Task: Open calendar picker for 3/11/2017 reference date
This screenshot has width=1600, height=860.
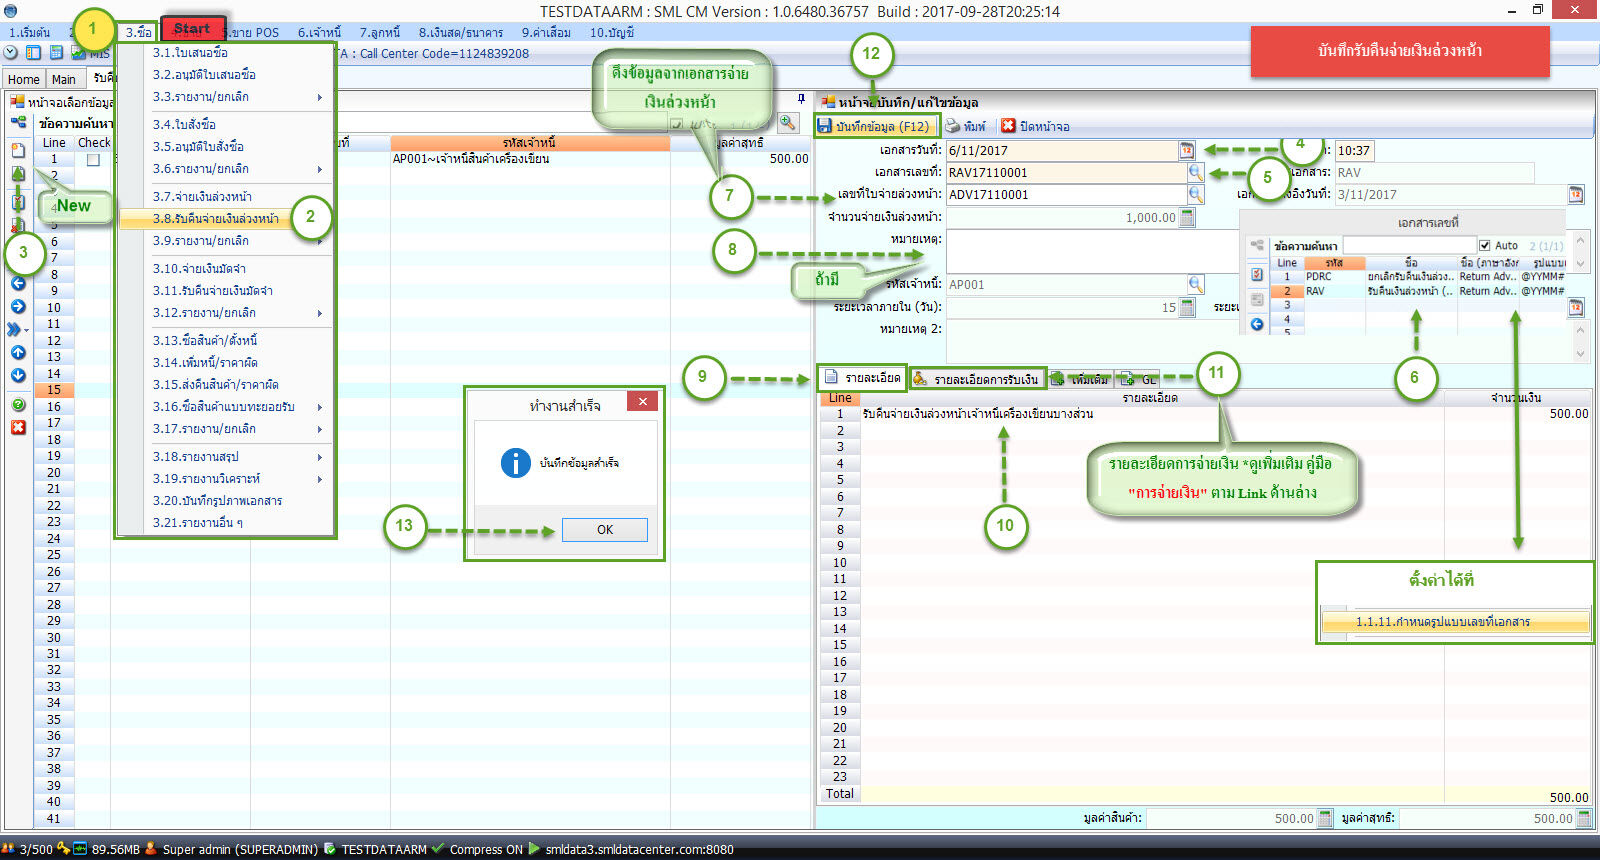Action: [x=1576, y=194]
